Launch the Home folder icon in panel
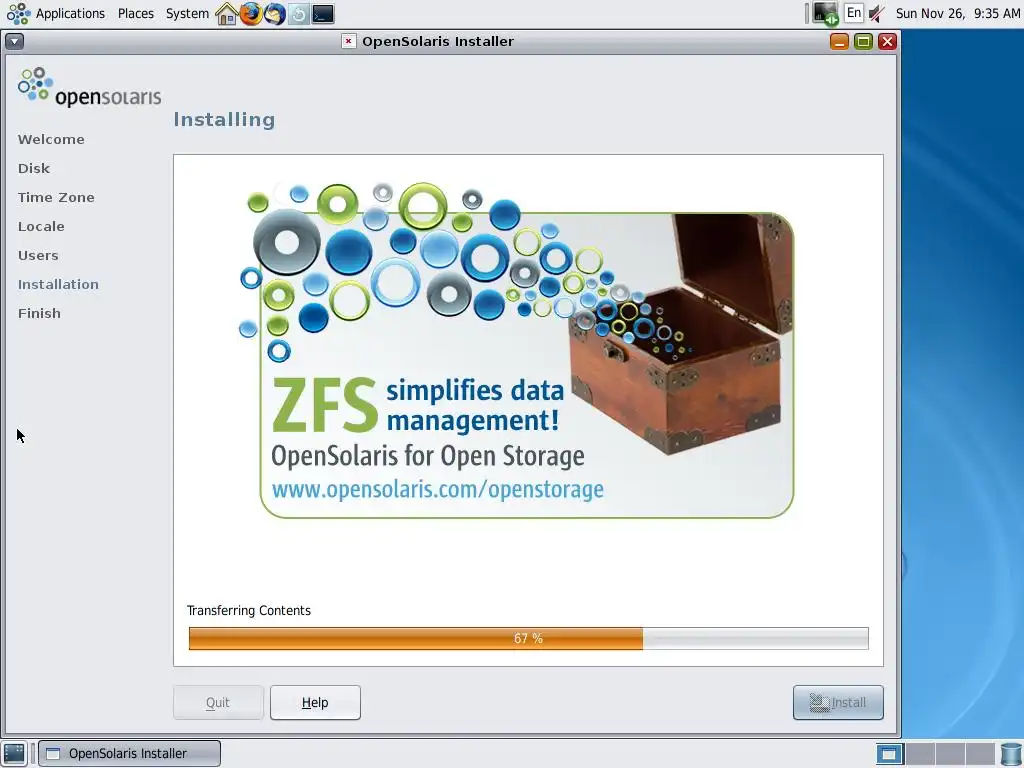Screen dimensions: 1024x768 [226, 14]
